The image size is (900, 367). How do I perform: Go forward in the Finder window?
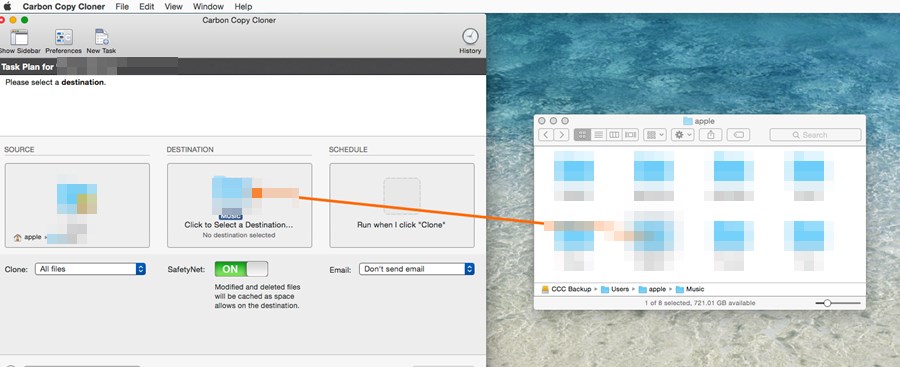561,134
